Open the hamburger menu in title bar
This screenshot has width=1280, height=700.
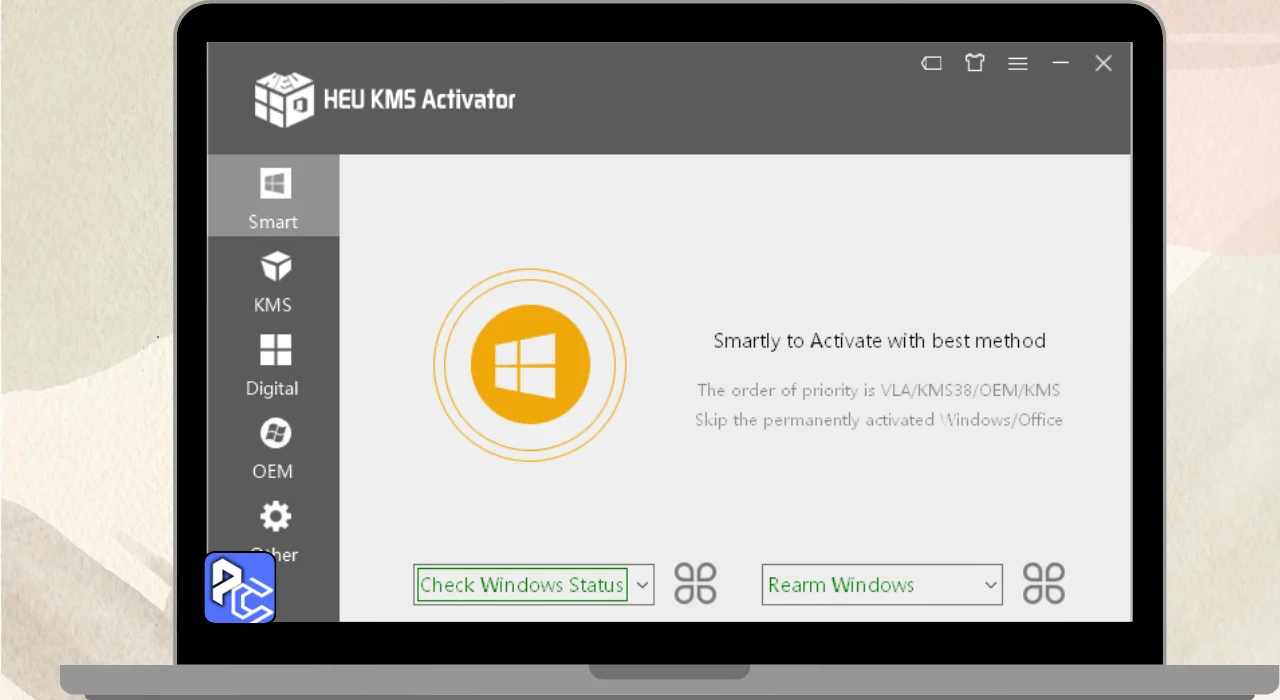coord(1018,64)
